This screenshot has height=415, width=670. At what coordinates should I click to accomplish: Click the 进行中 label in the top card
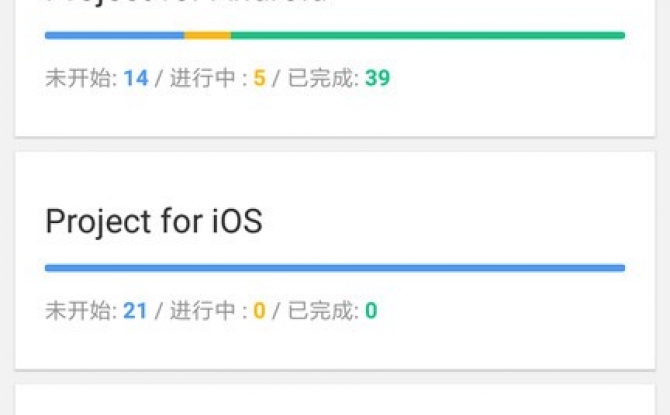[203, 78]
